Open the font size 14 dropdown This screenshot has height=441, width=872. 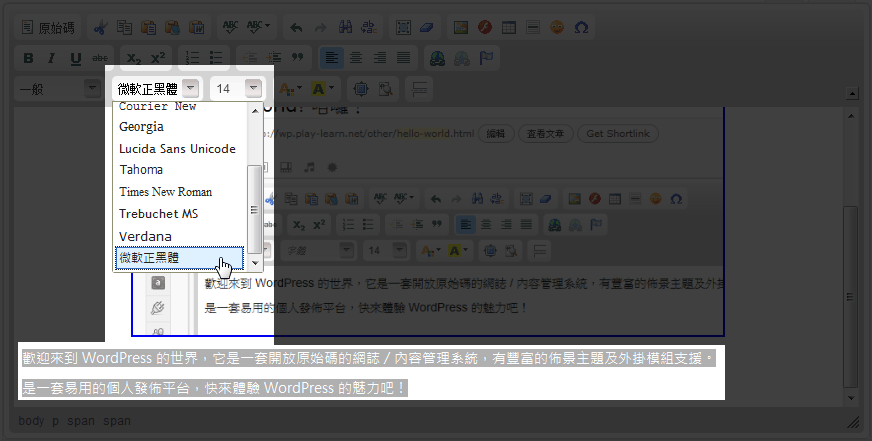[237, 88]
